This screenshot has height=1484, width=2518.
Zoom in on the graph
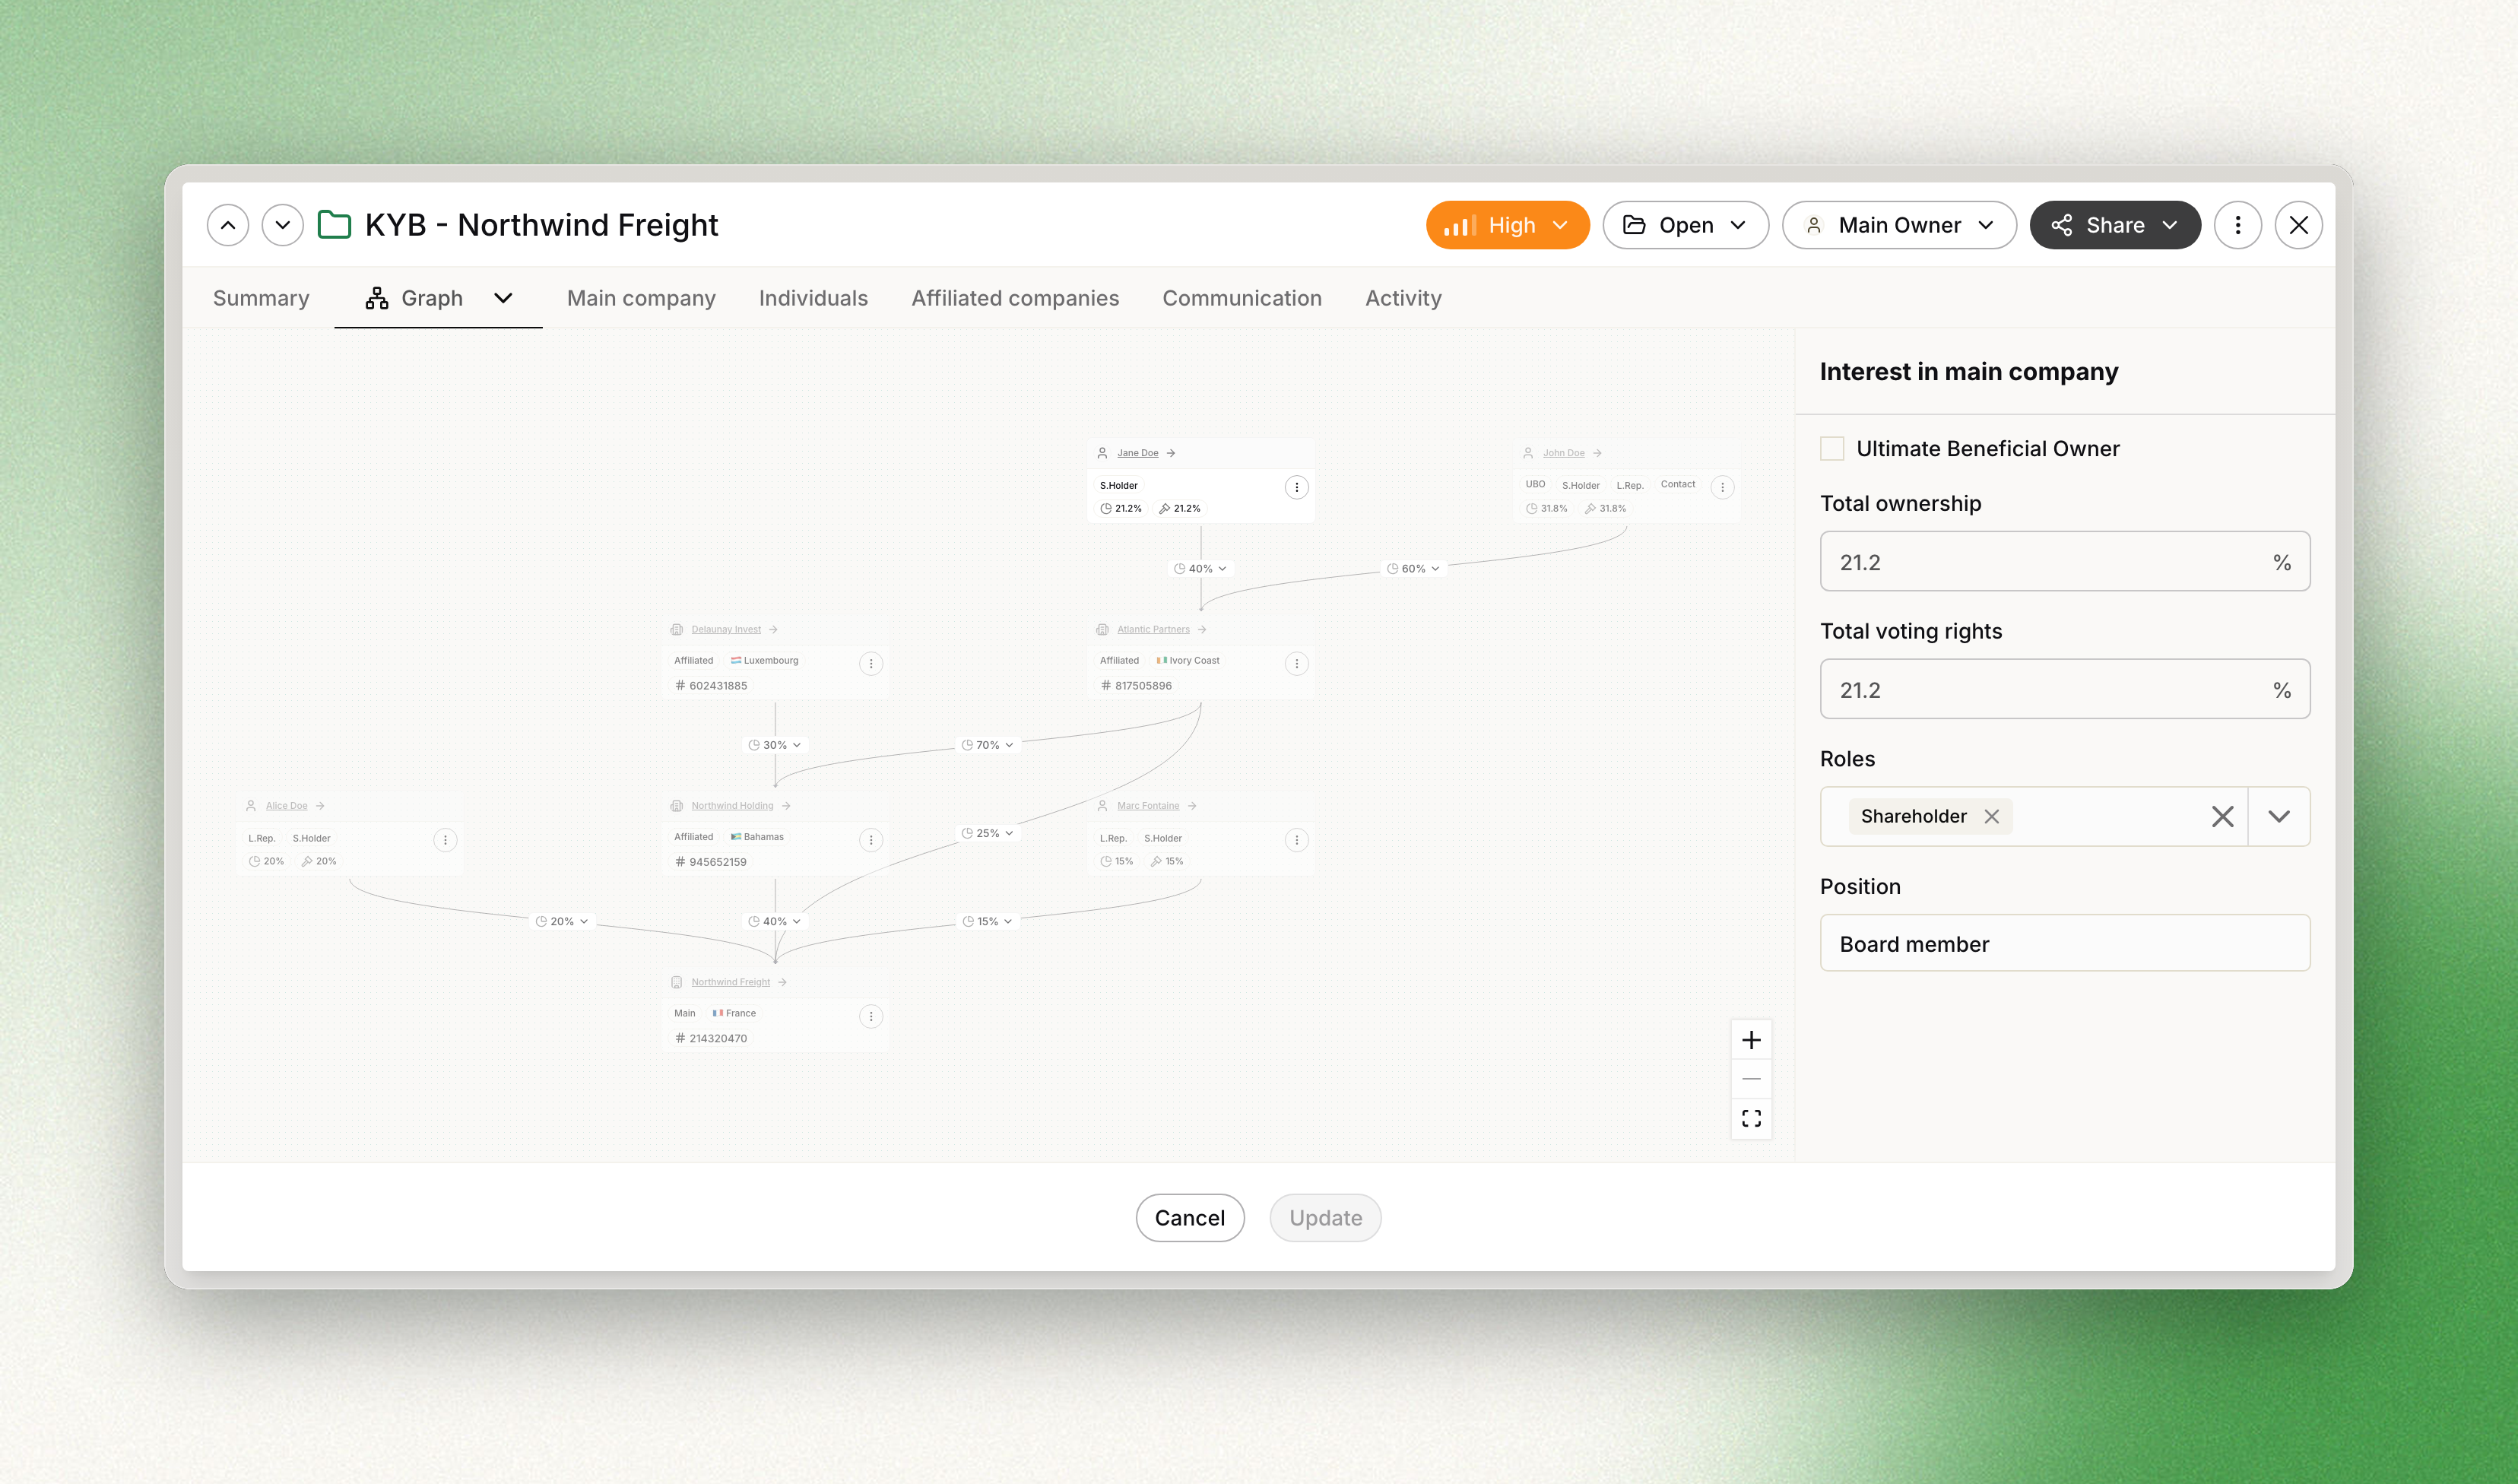point(1751,1040)
